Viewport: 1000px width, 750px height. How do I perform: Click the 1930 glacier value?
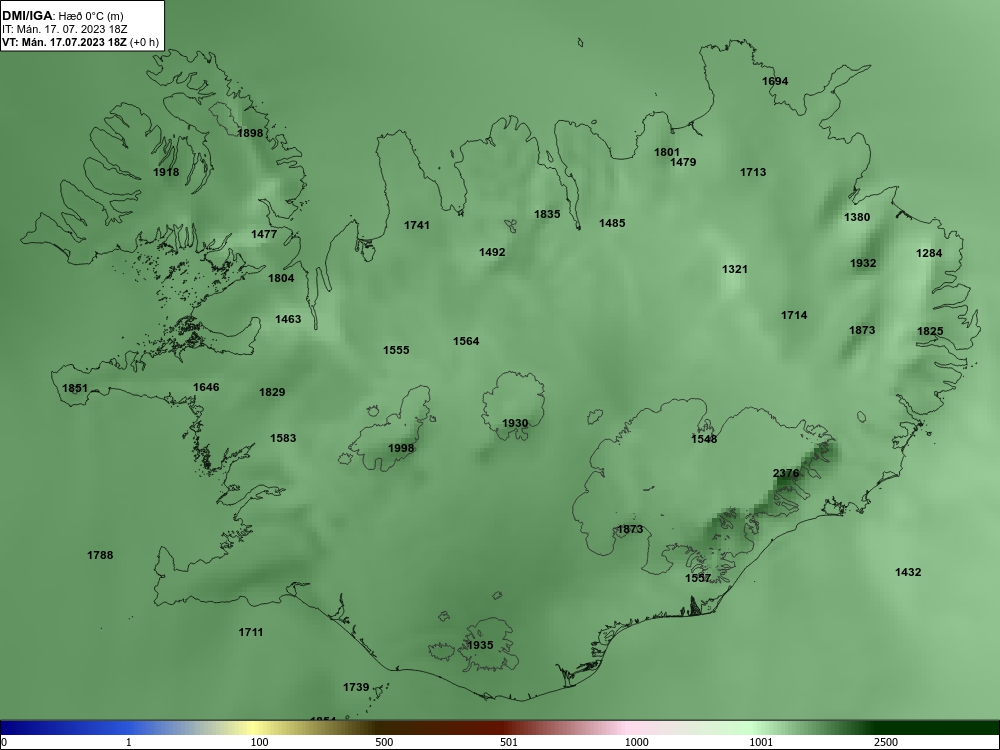(x=515, y=423)
